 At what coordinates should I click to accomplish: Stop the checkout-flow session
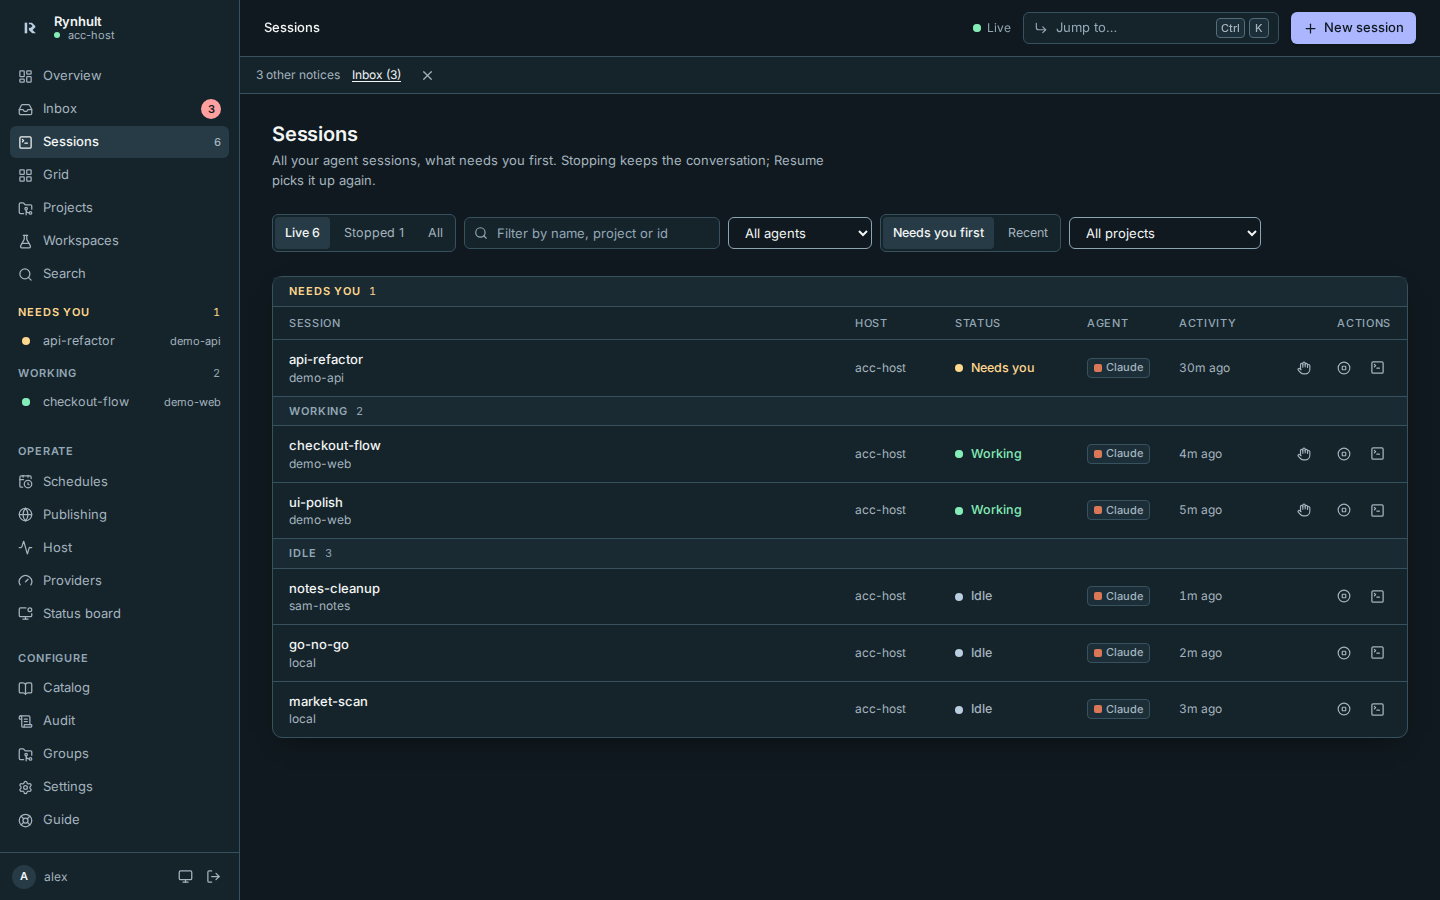pyautogui.click(x=1344, y=454)
